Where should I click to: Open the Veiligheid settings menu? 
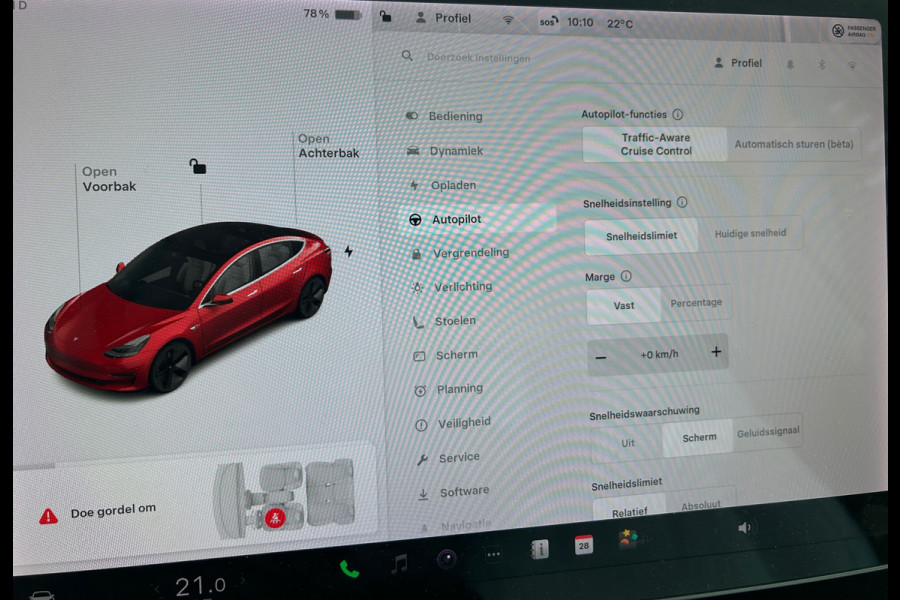[453, 423]
